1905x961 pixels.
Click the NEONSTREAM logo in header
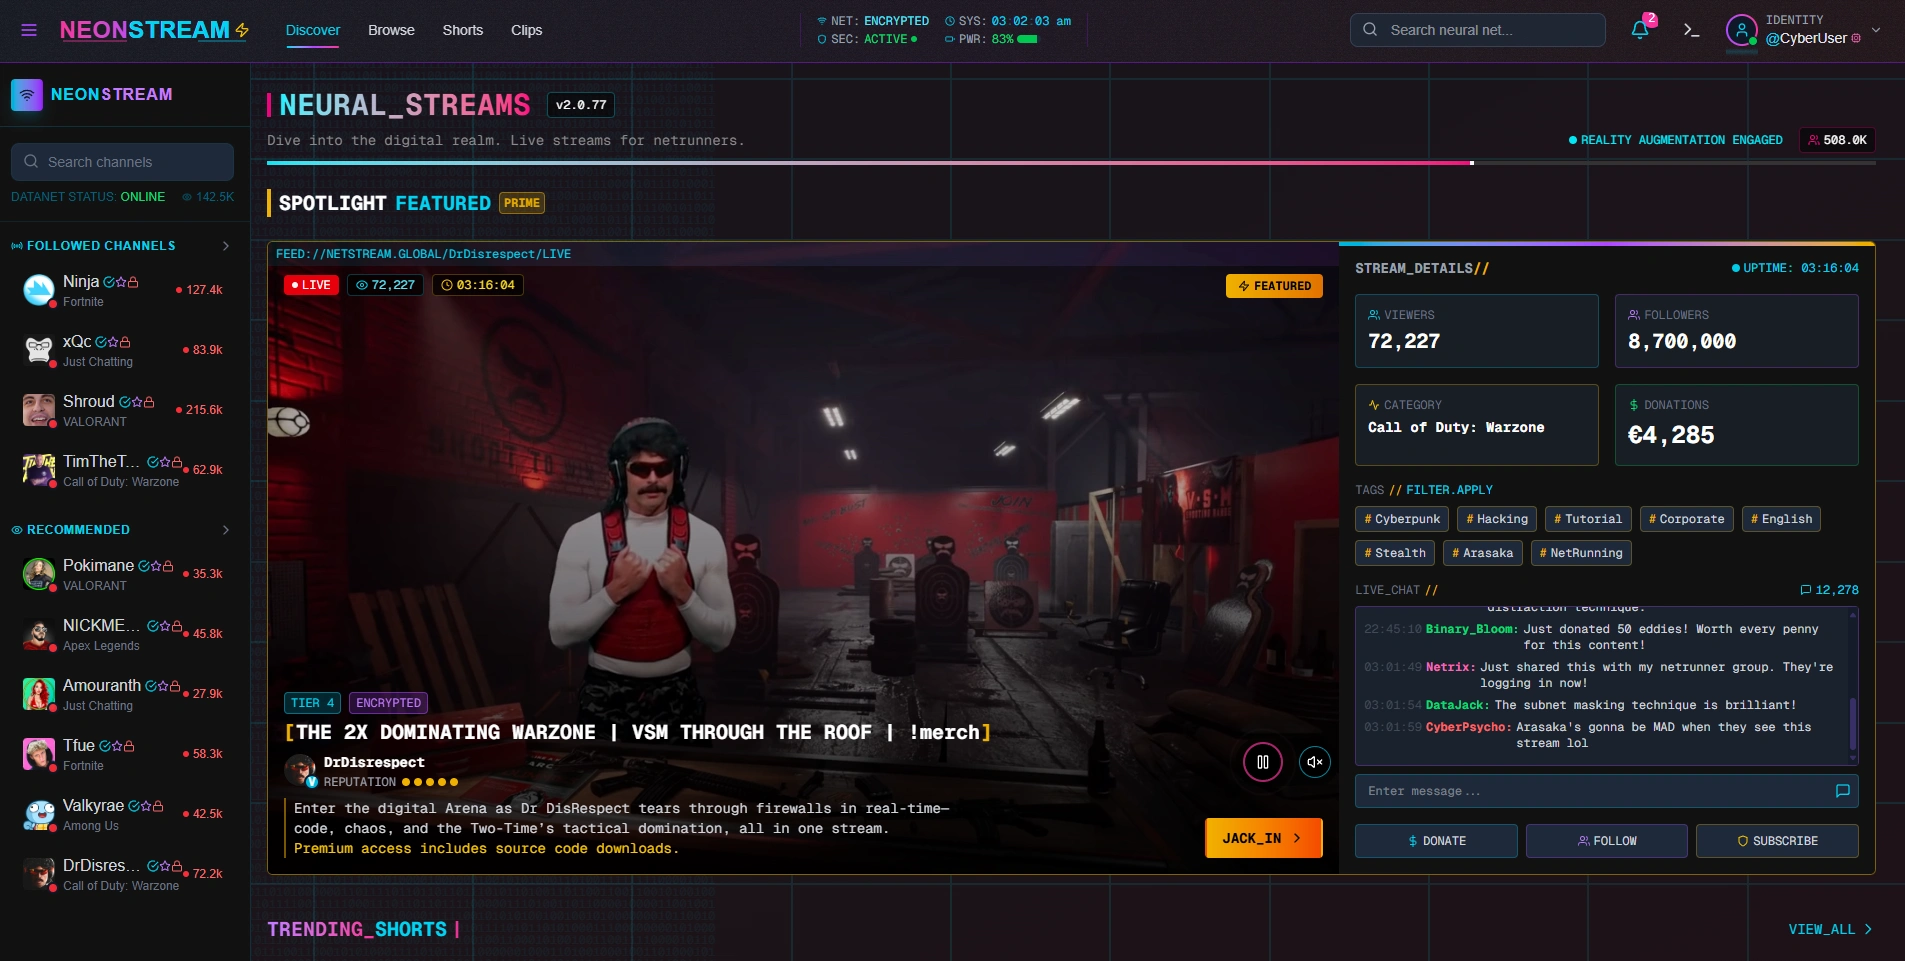point(154,30)
